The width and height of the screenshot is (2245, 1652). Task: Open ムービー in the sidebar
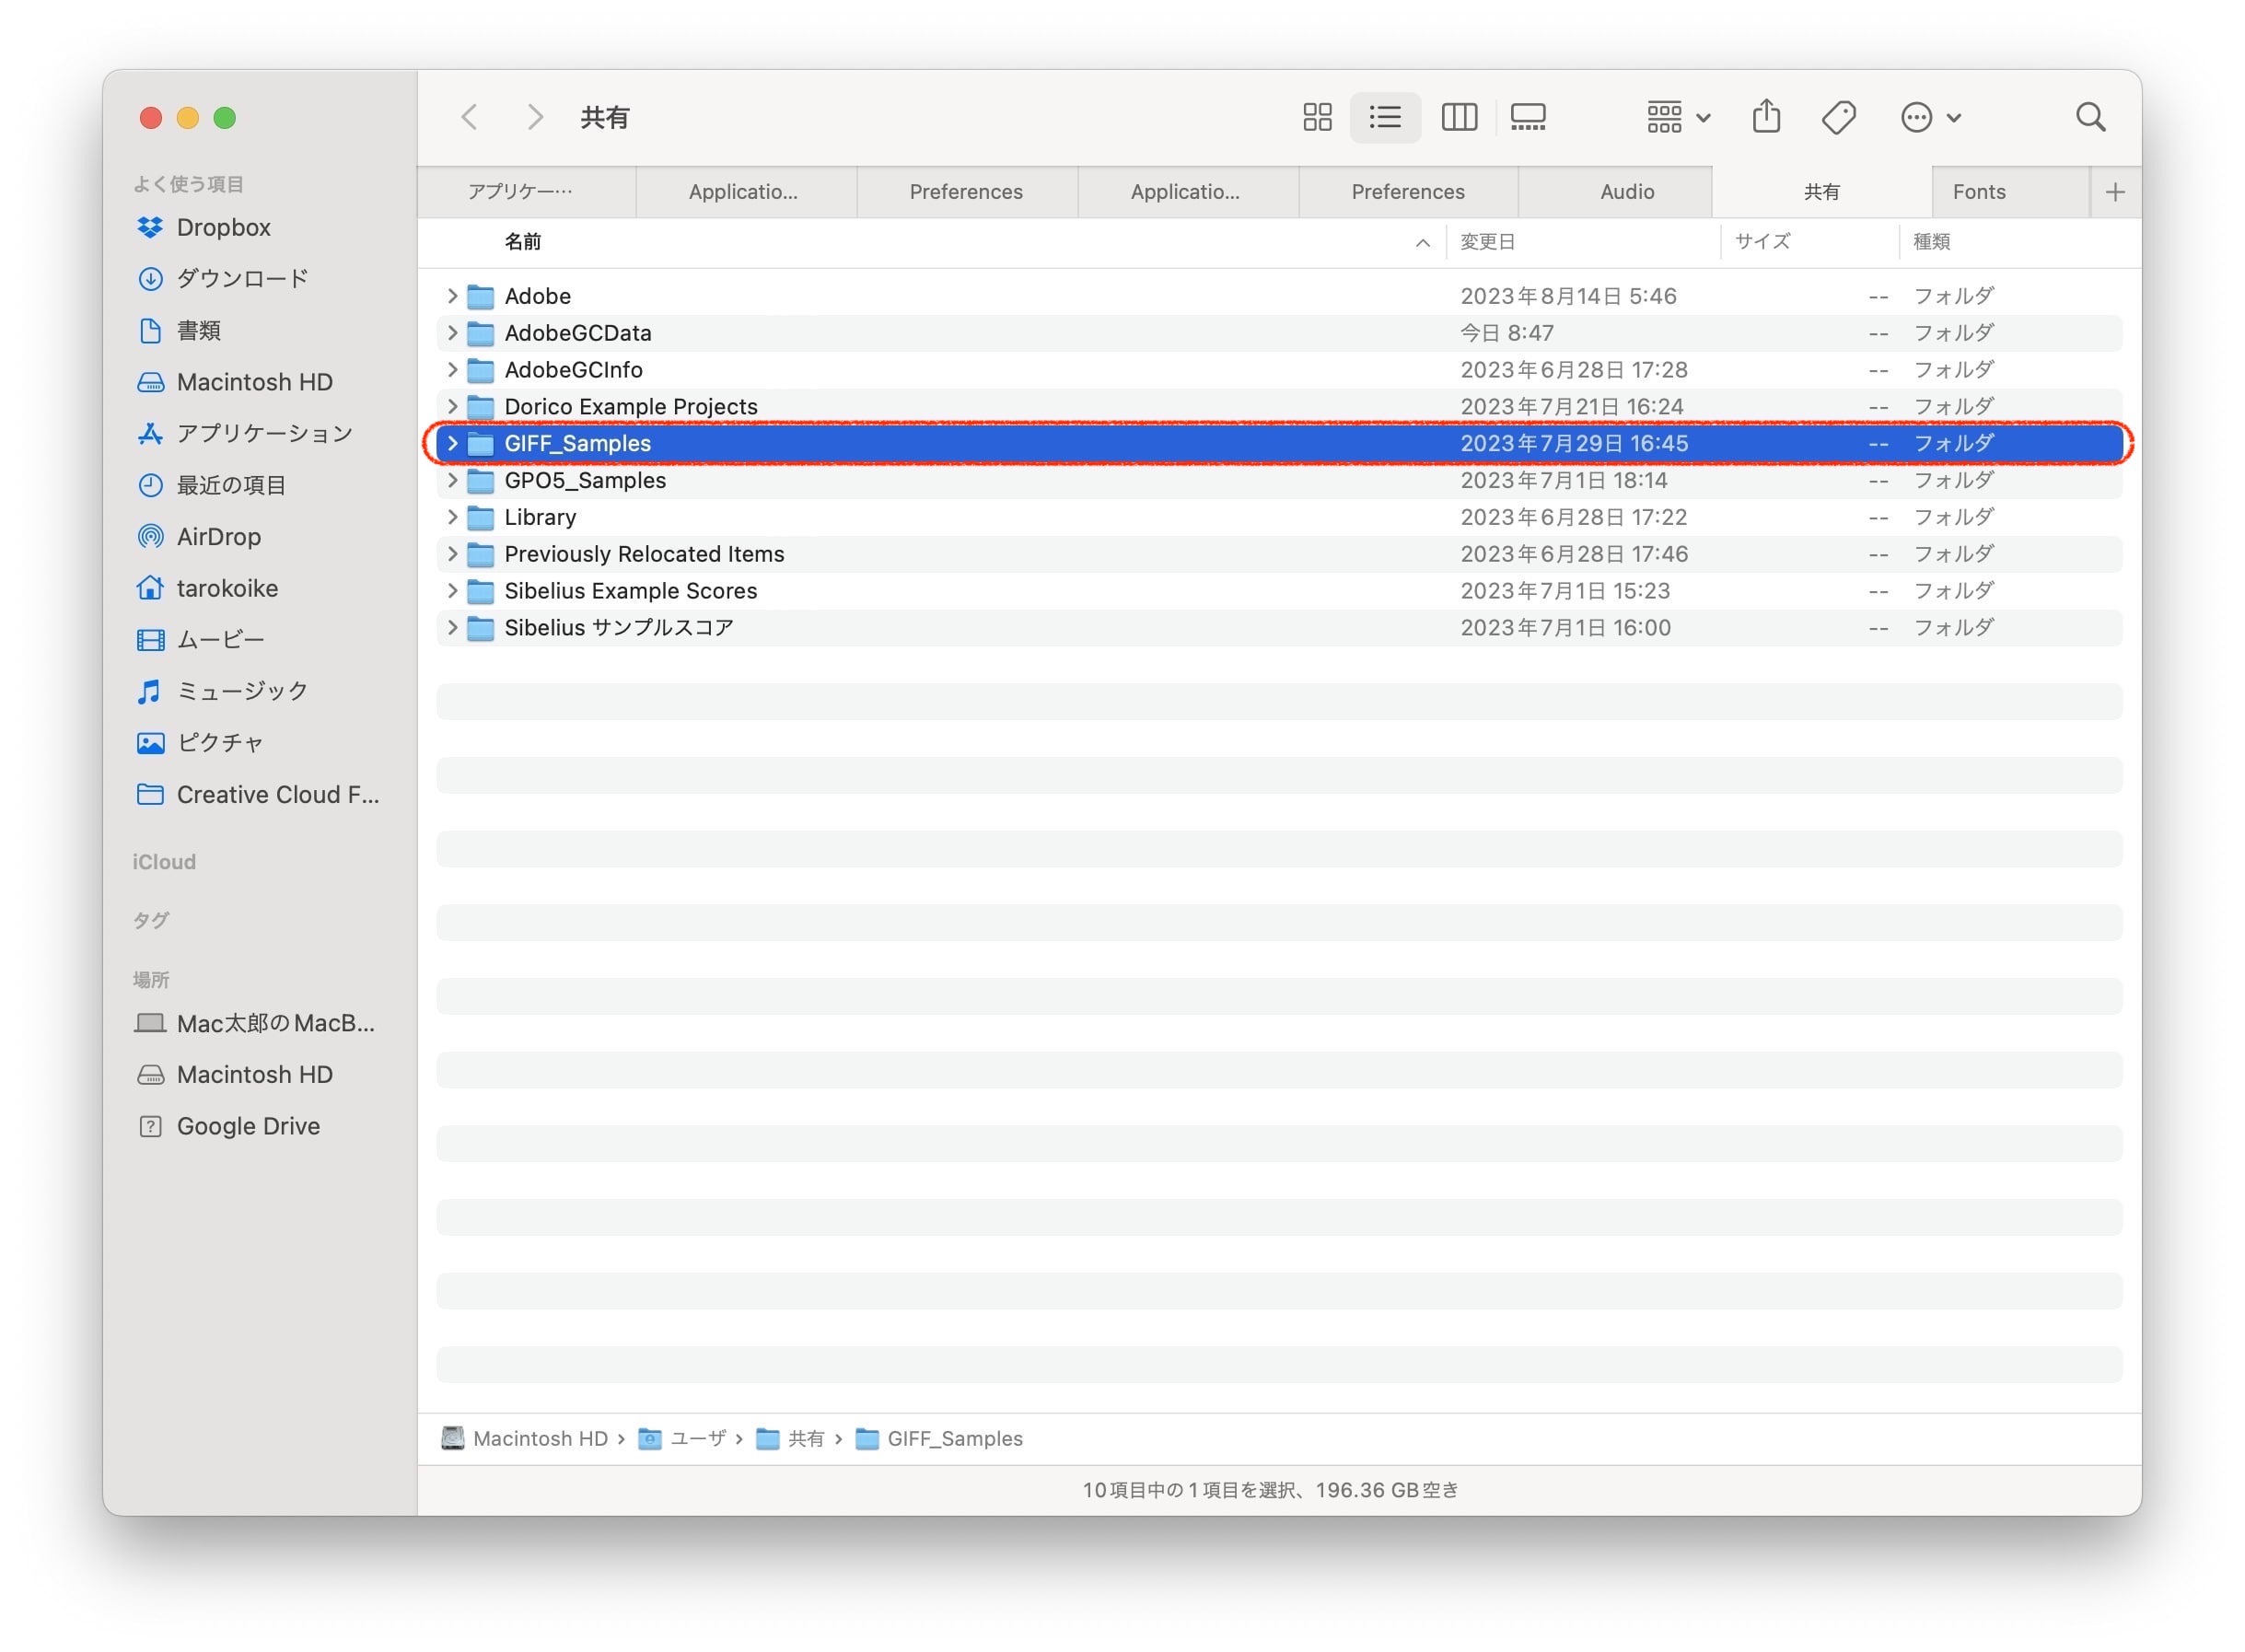click(x=200, y=640)
